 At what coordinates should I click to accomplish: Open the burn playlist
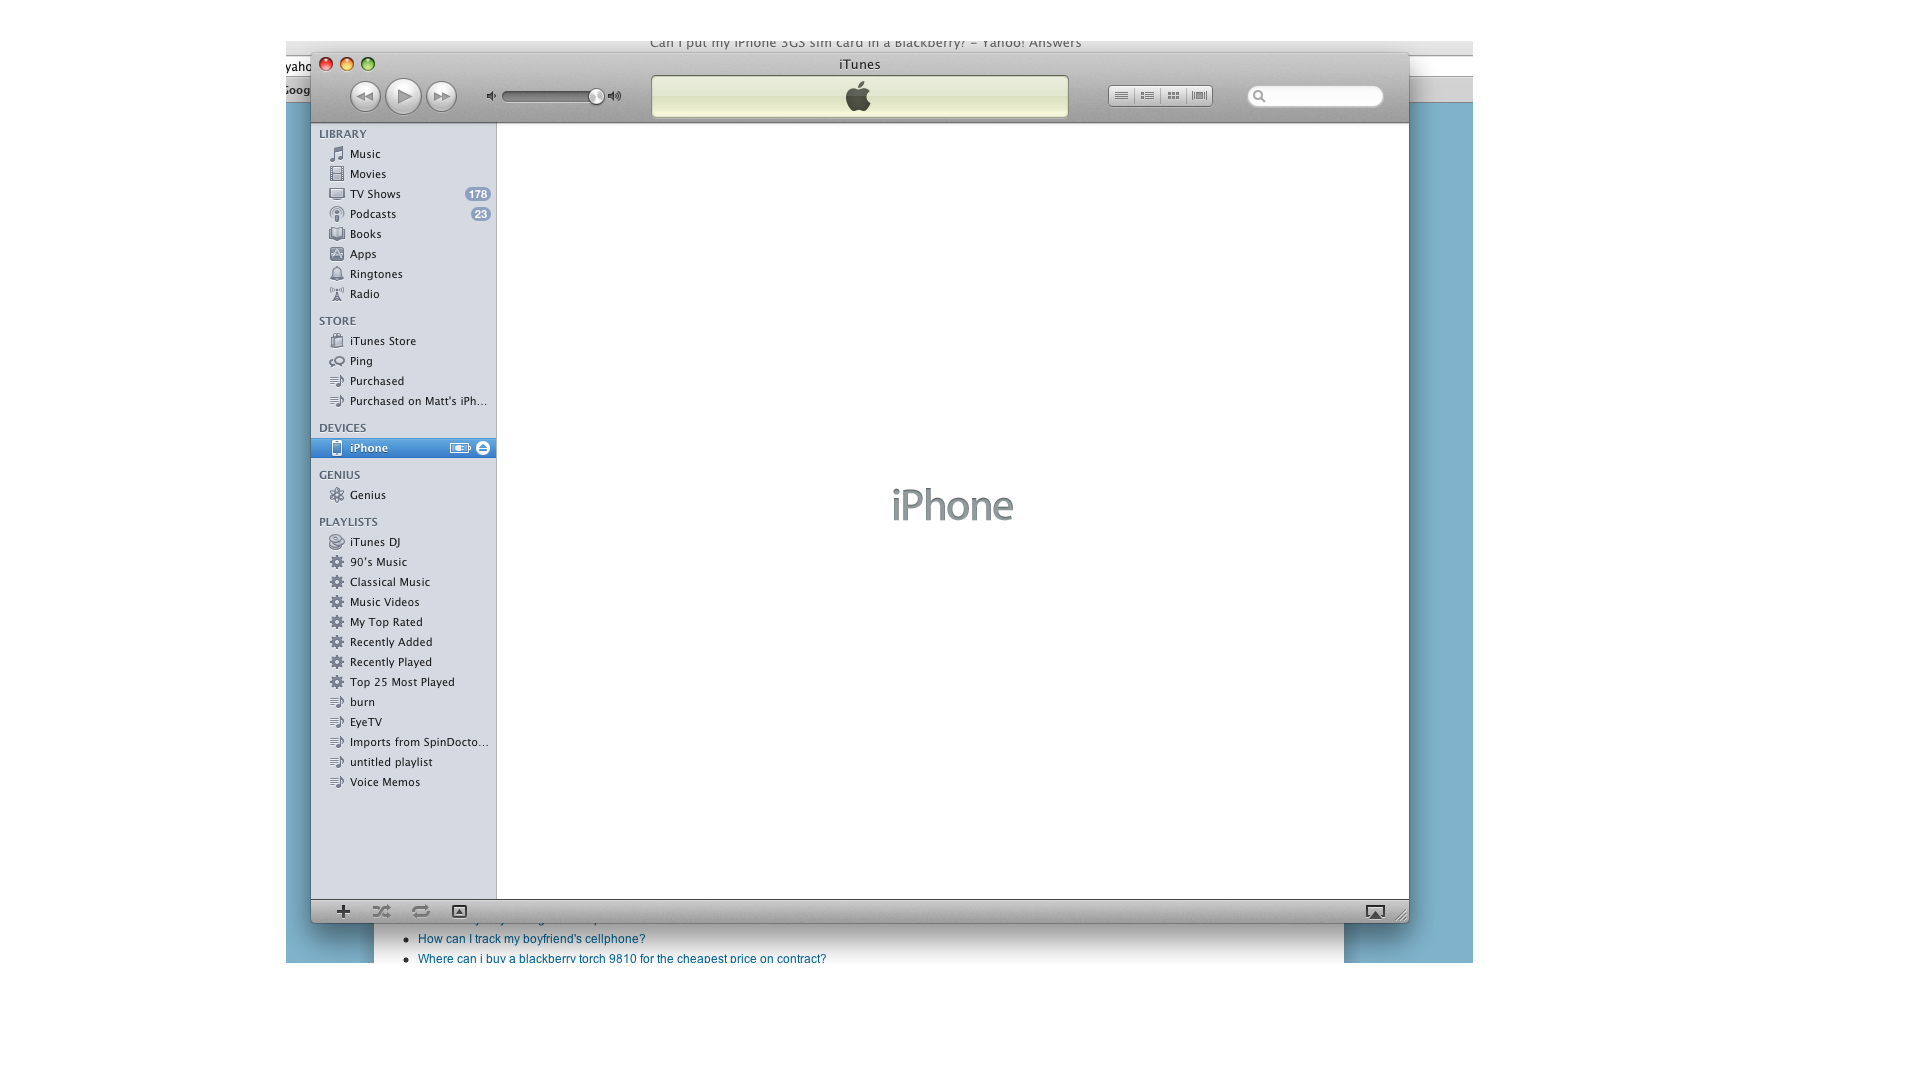tap(403, 702)
